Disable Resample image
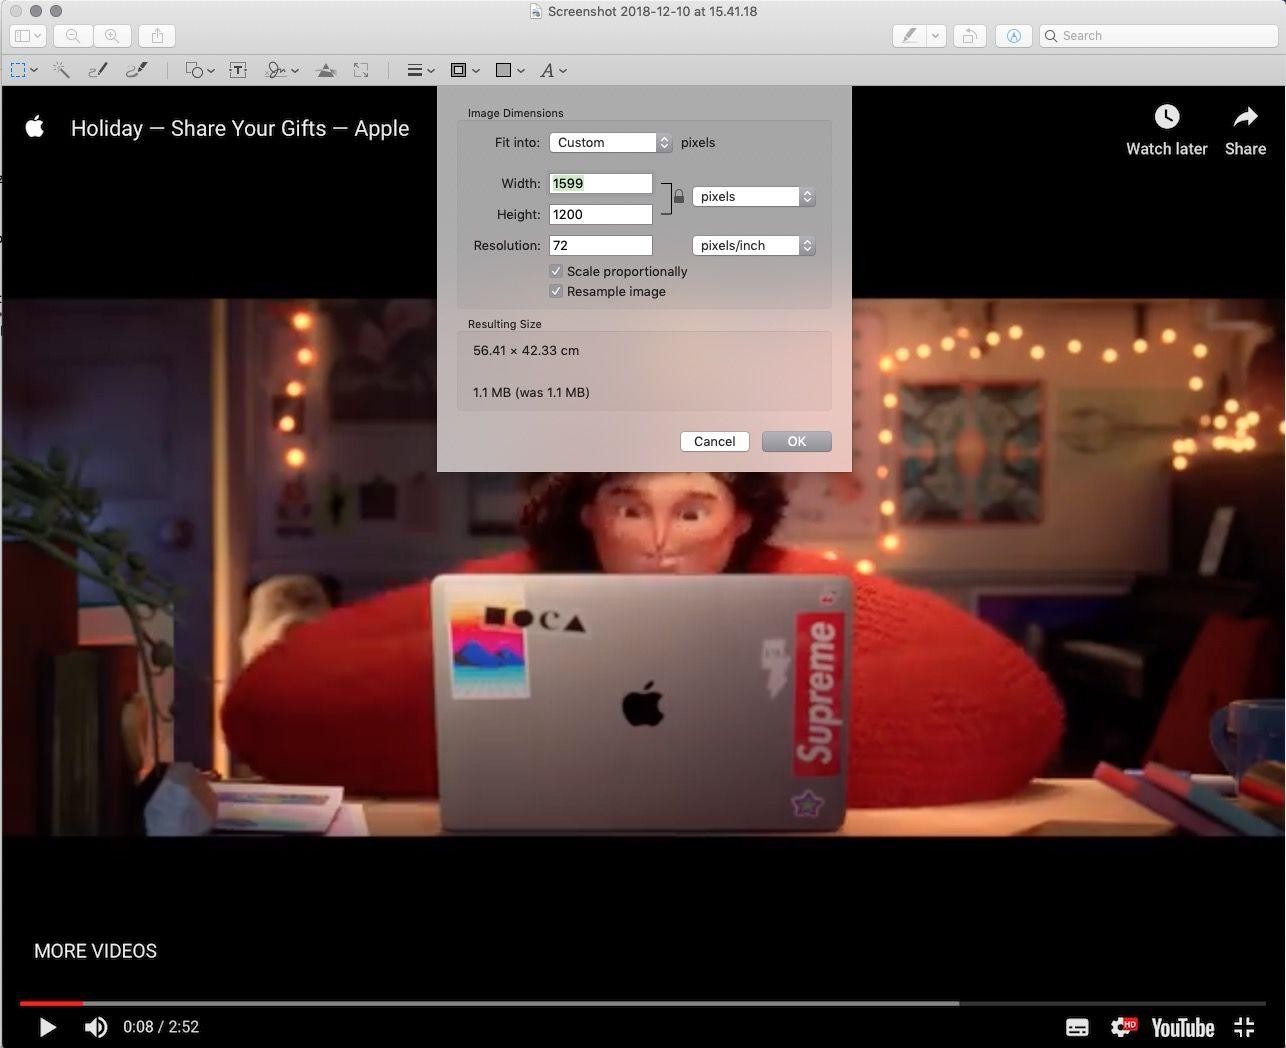 [x=557, y=291]
